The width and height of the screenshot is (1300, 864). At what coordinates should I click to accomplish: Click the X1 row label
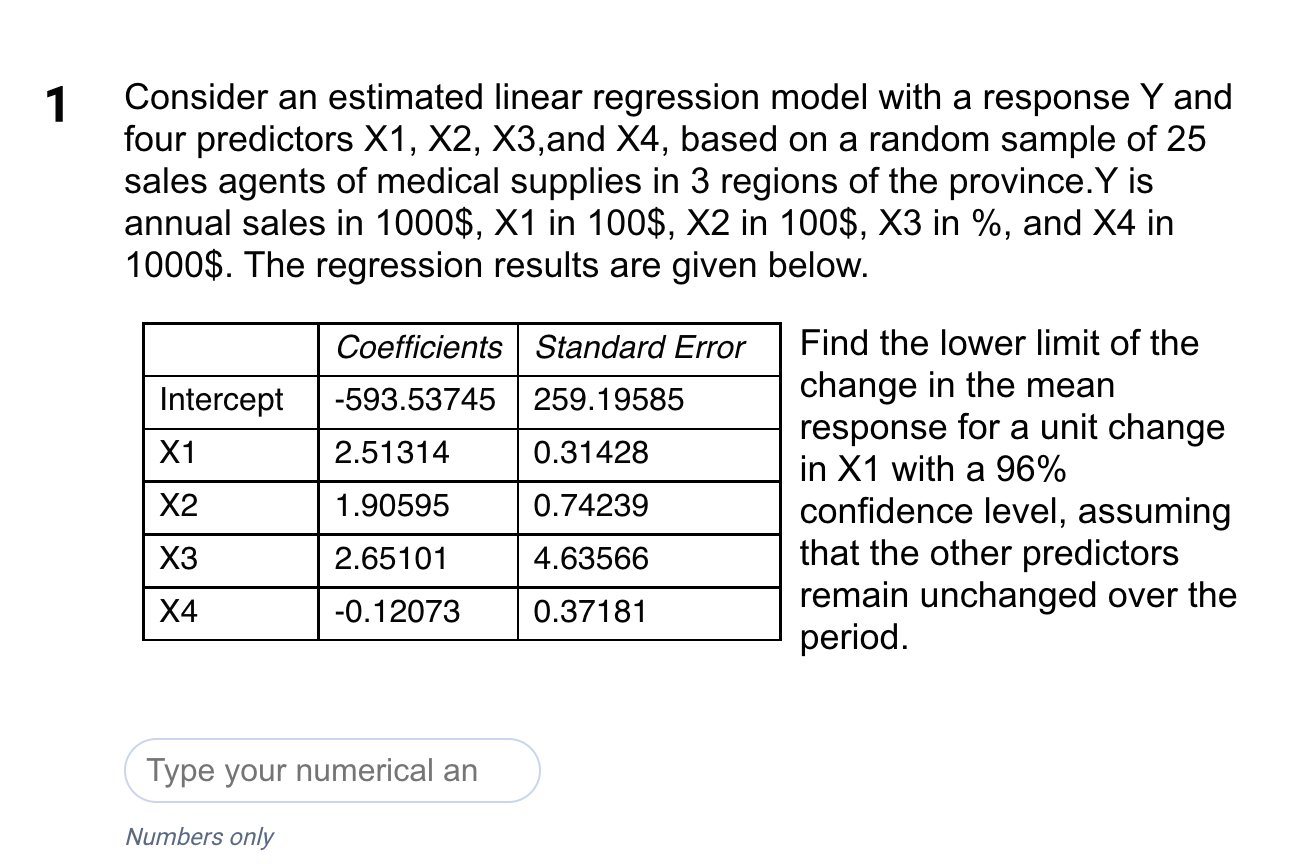pos(176,453)
